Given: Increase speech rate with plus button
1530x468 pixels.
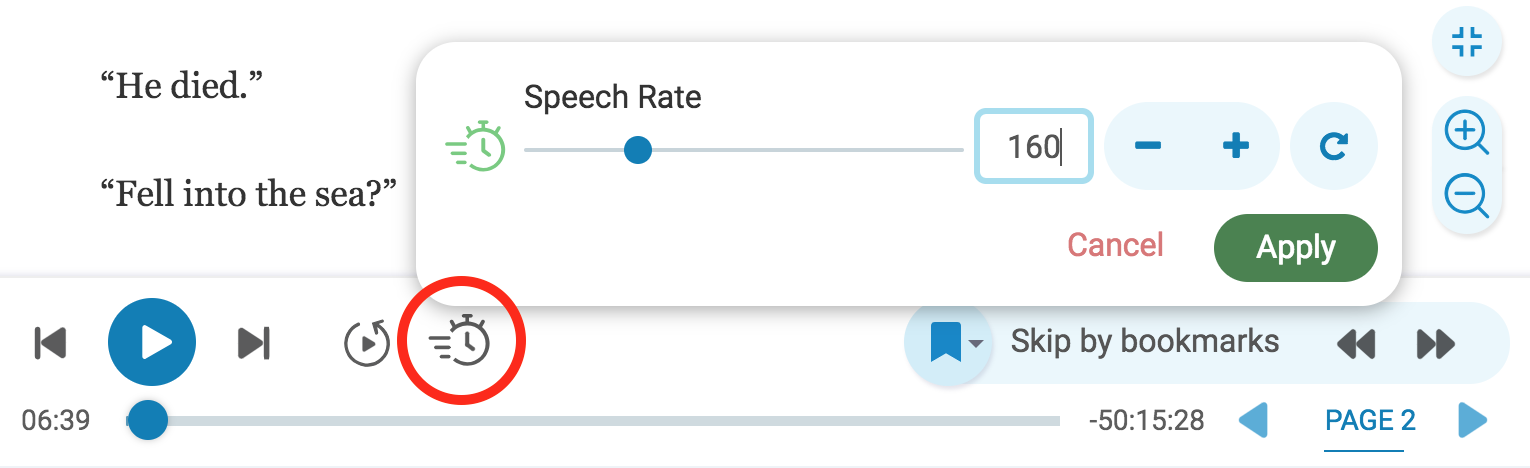Looking at the screenshot, I should tap(1237, 147).
